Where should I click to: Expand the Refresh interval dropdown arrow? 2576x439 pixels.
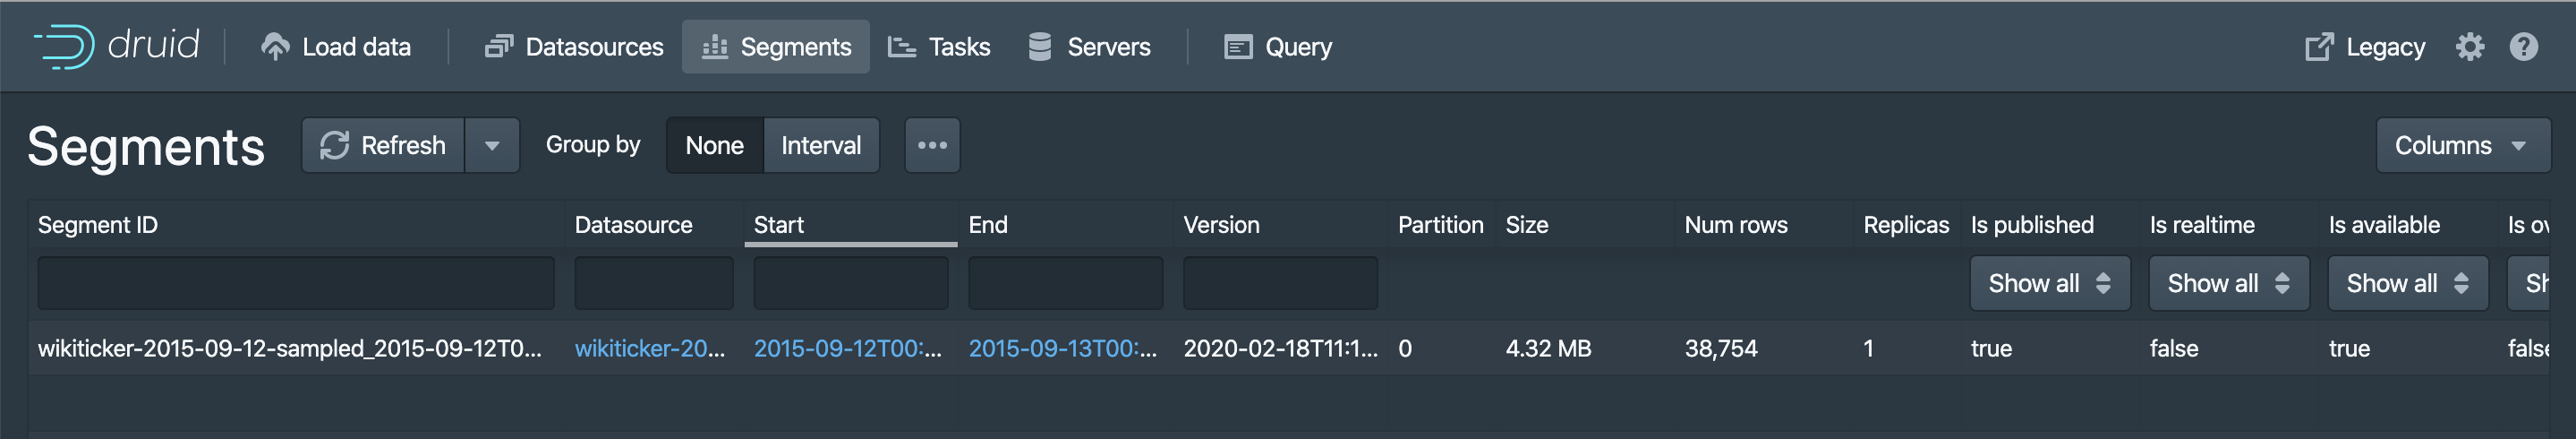[492, 145]
